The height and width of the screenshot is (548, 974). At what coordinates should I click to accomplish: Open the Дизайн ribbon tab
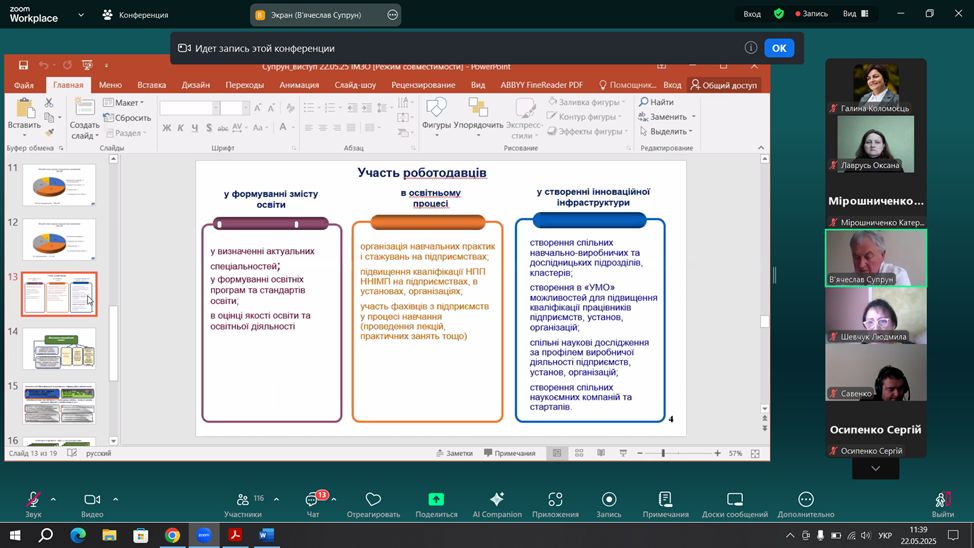(196, 86)
